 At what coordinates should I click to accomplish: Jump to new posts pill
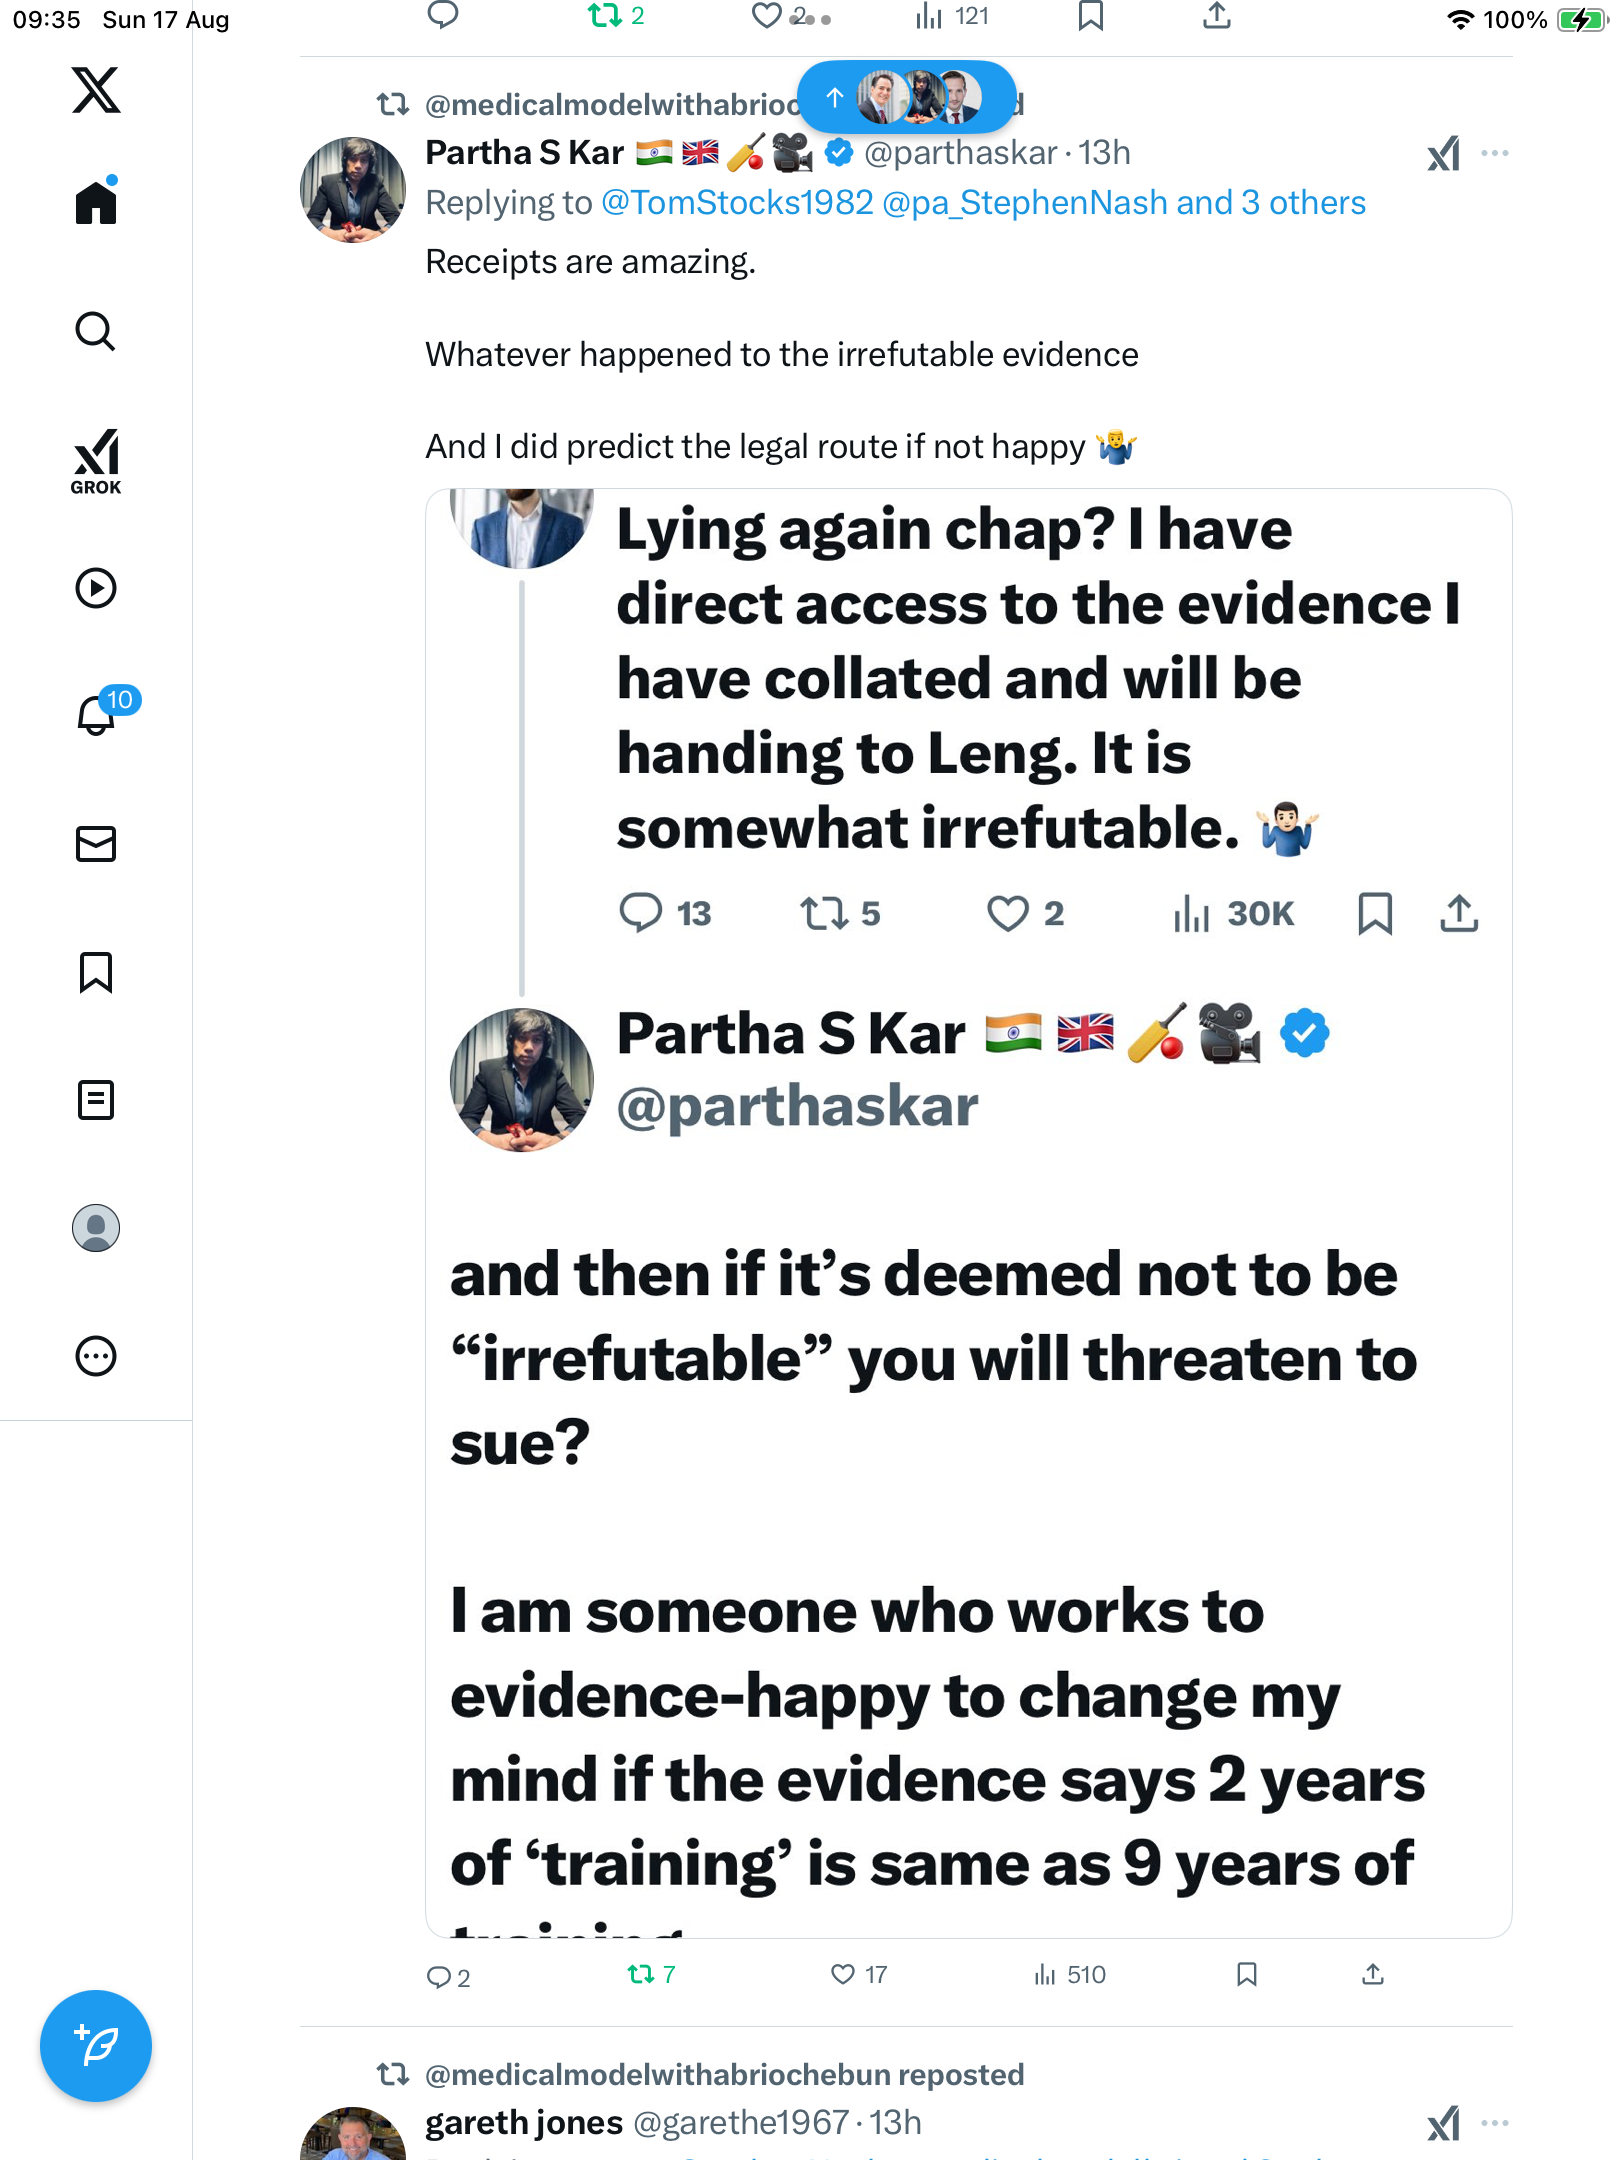point(906,97)
